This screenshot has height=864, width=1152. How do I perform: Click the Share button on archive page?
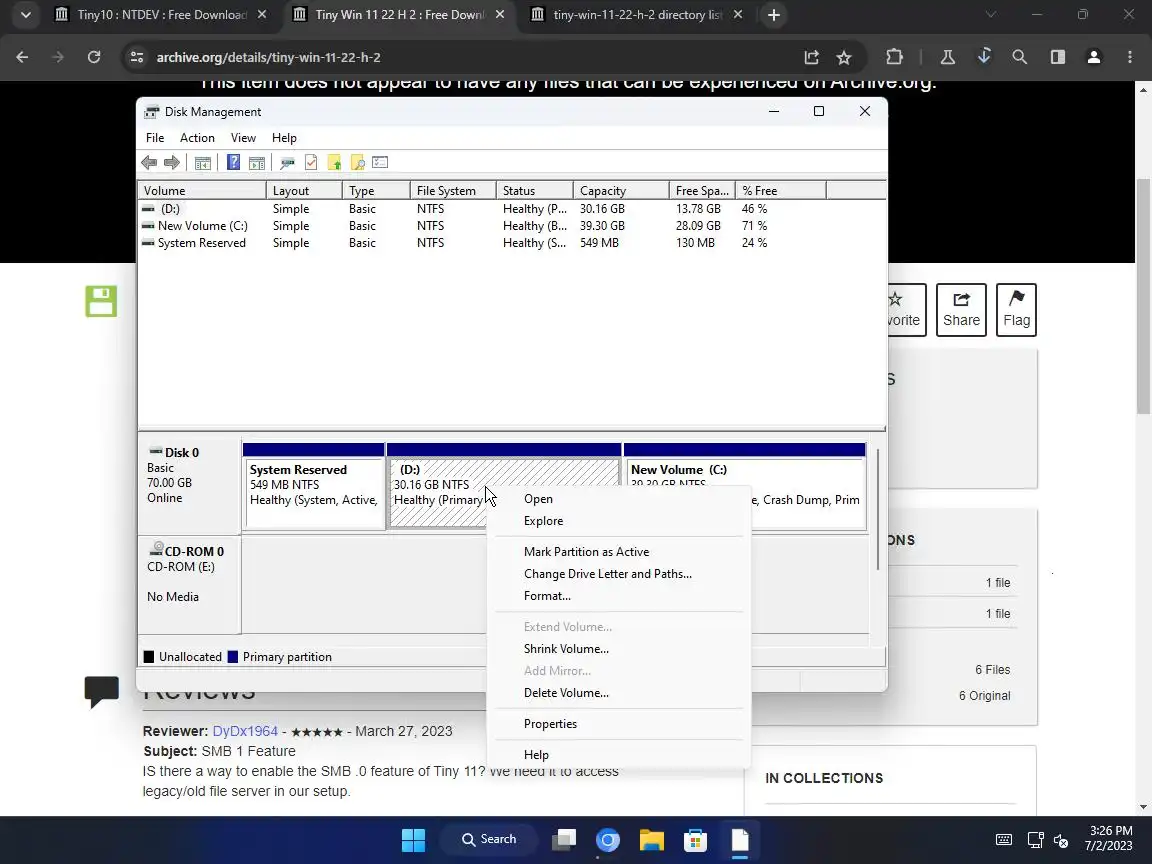pyautogui.click(x=961, y=309)
